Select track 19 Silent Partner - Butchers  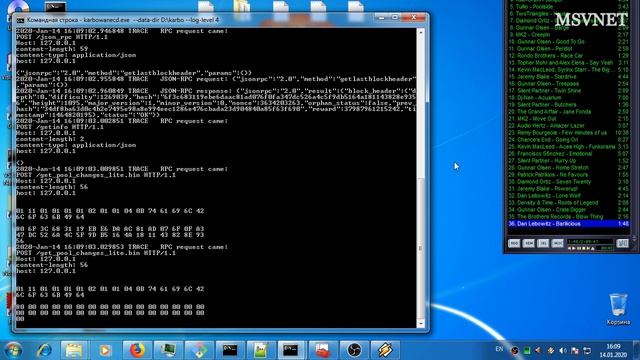pos(569,104)
